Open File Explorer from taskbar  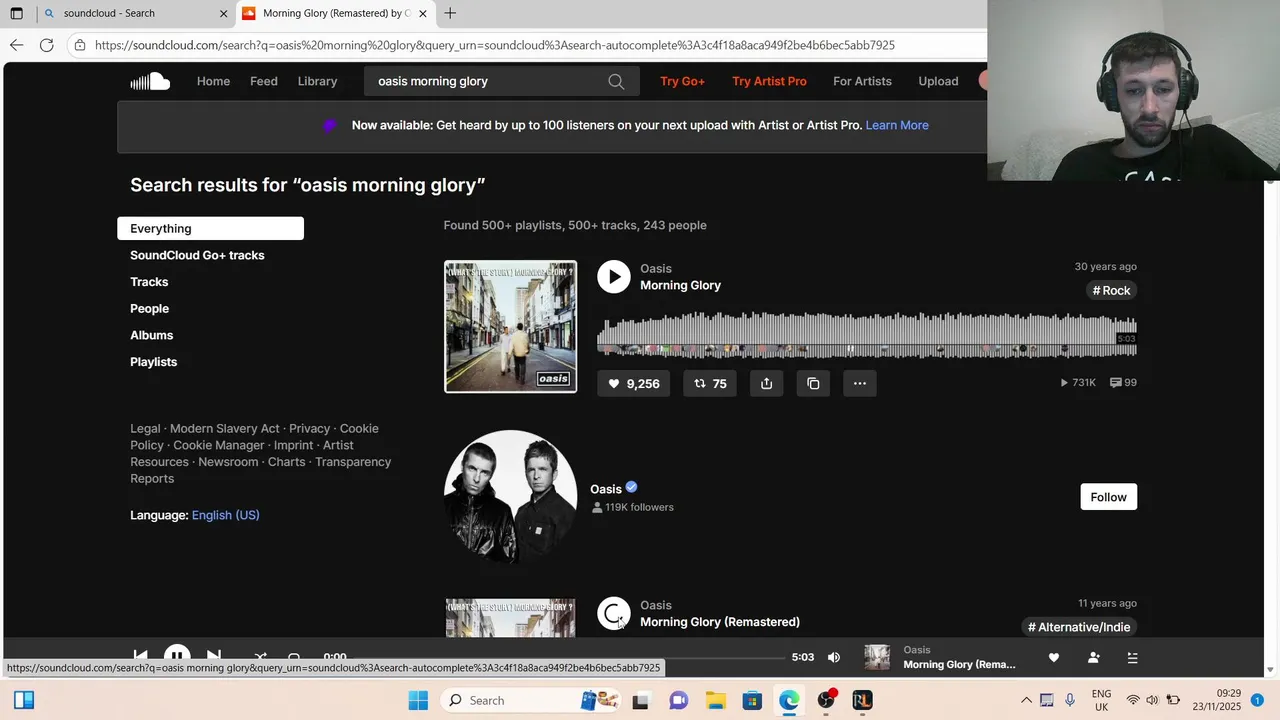coord(715,700)
